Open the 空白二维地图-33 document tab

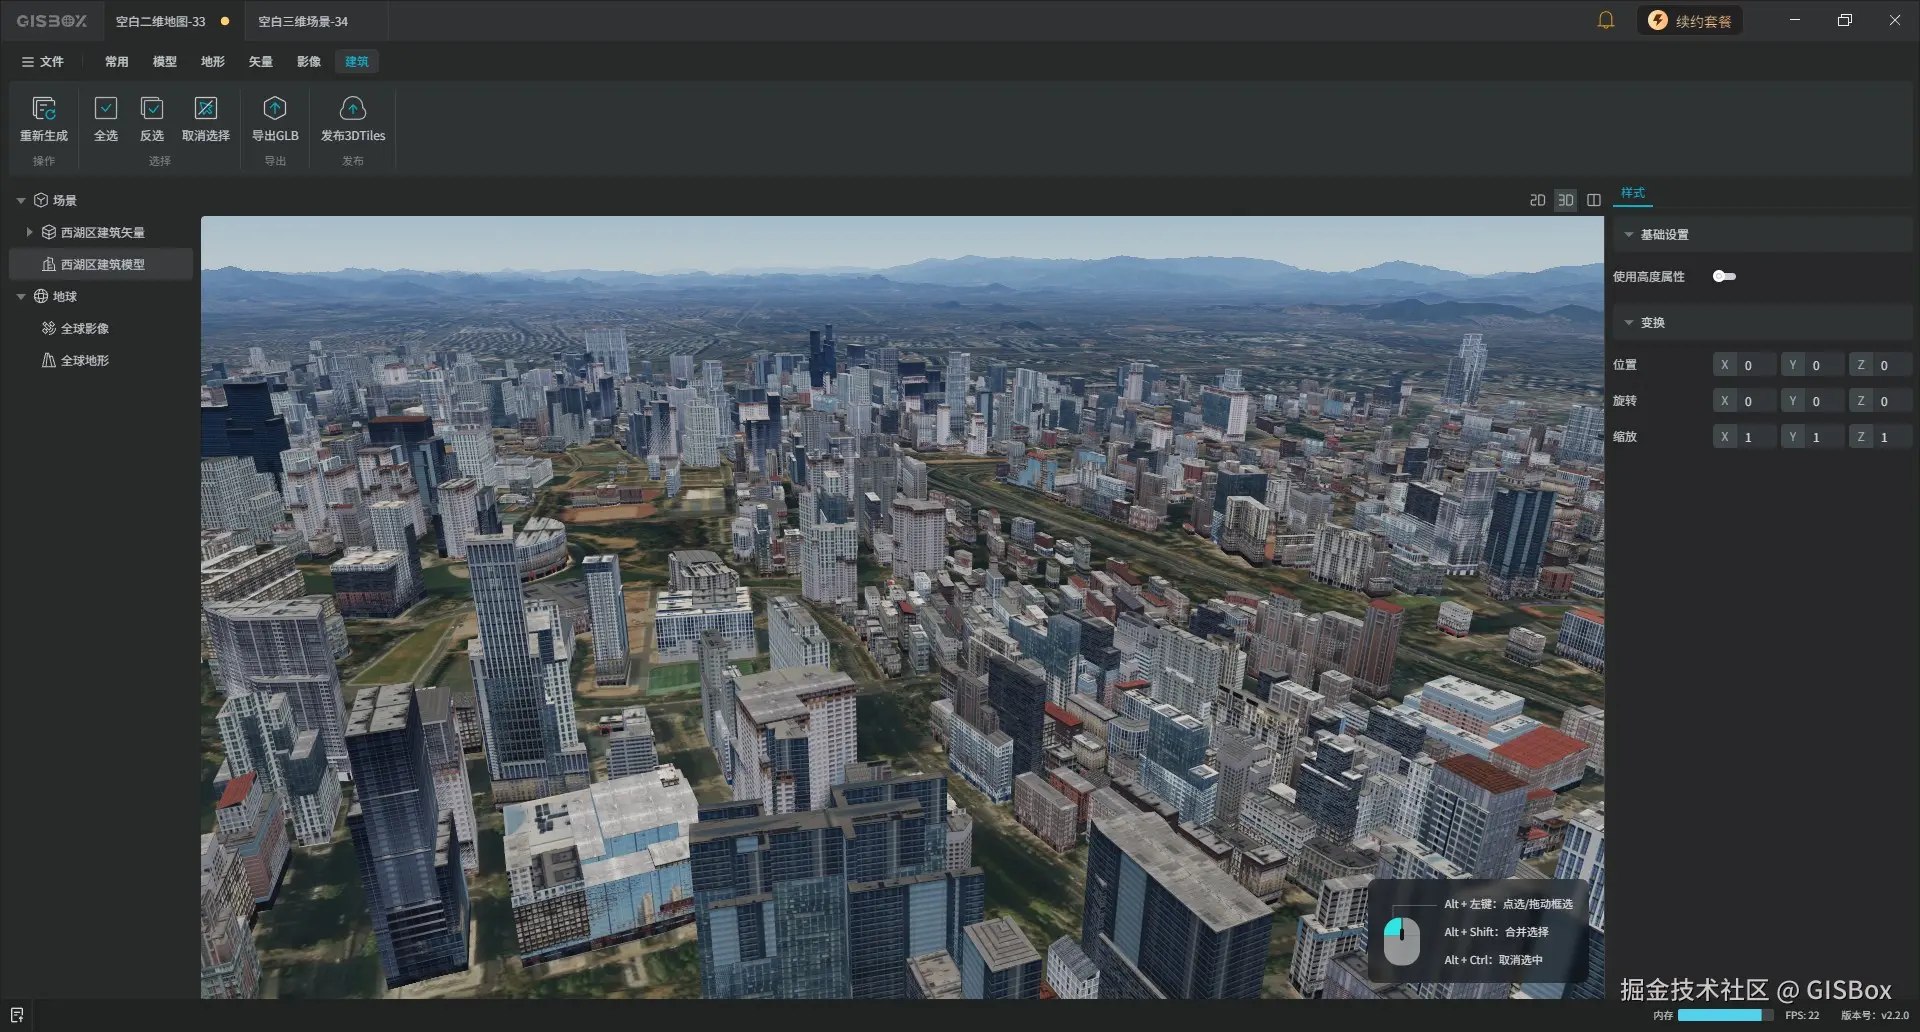pos(172,21)
